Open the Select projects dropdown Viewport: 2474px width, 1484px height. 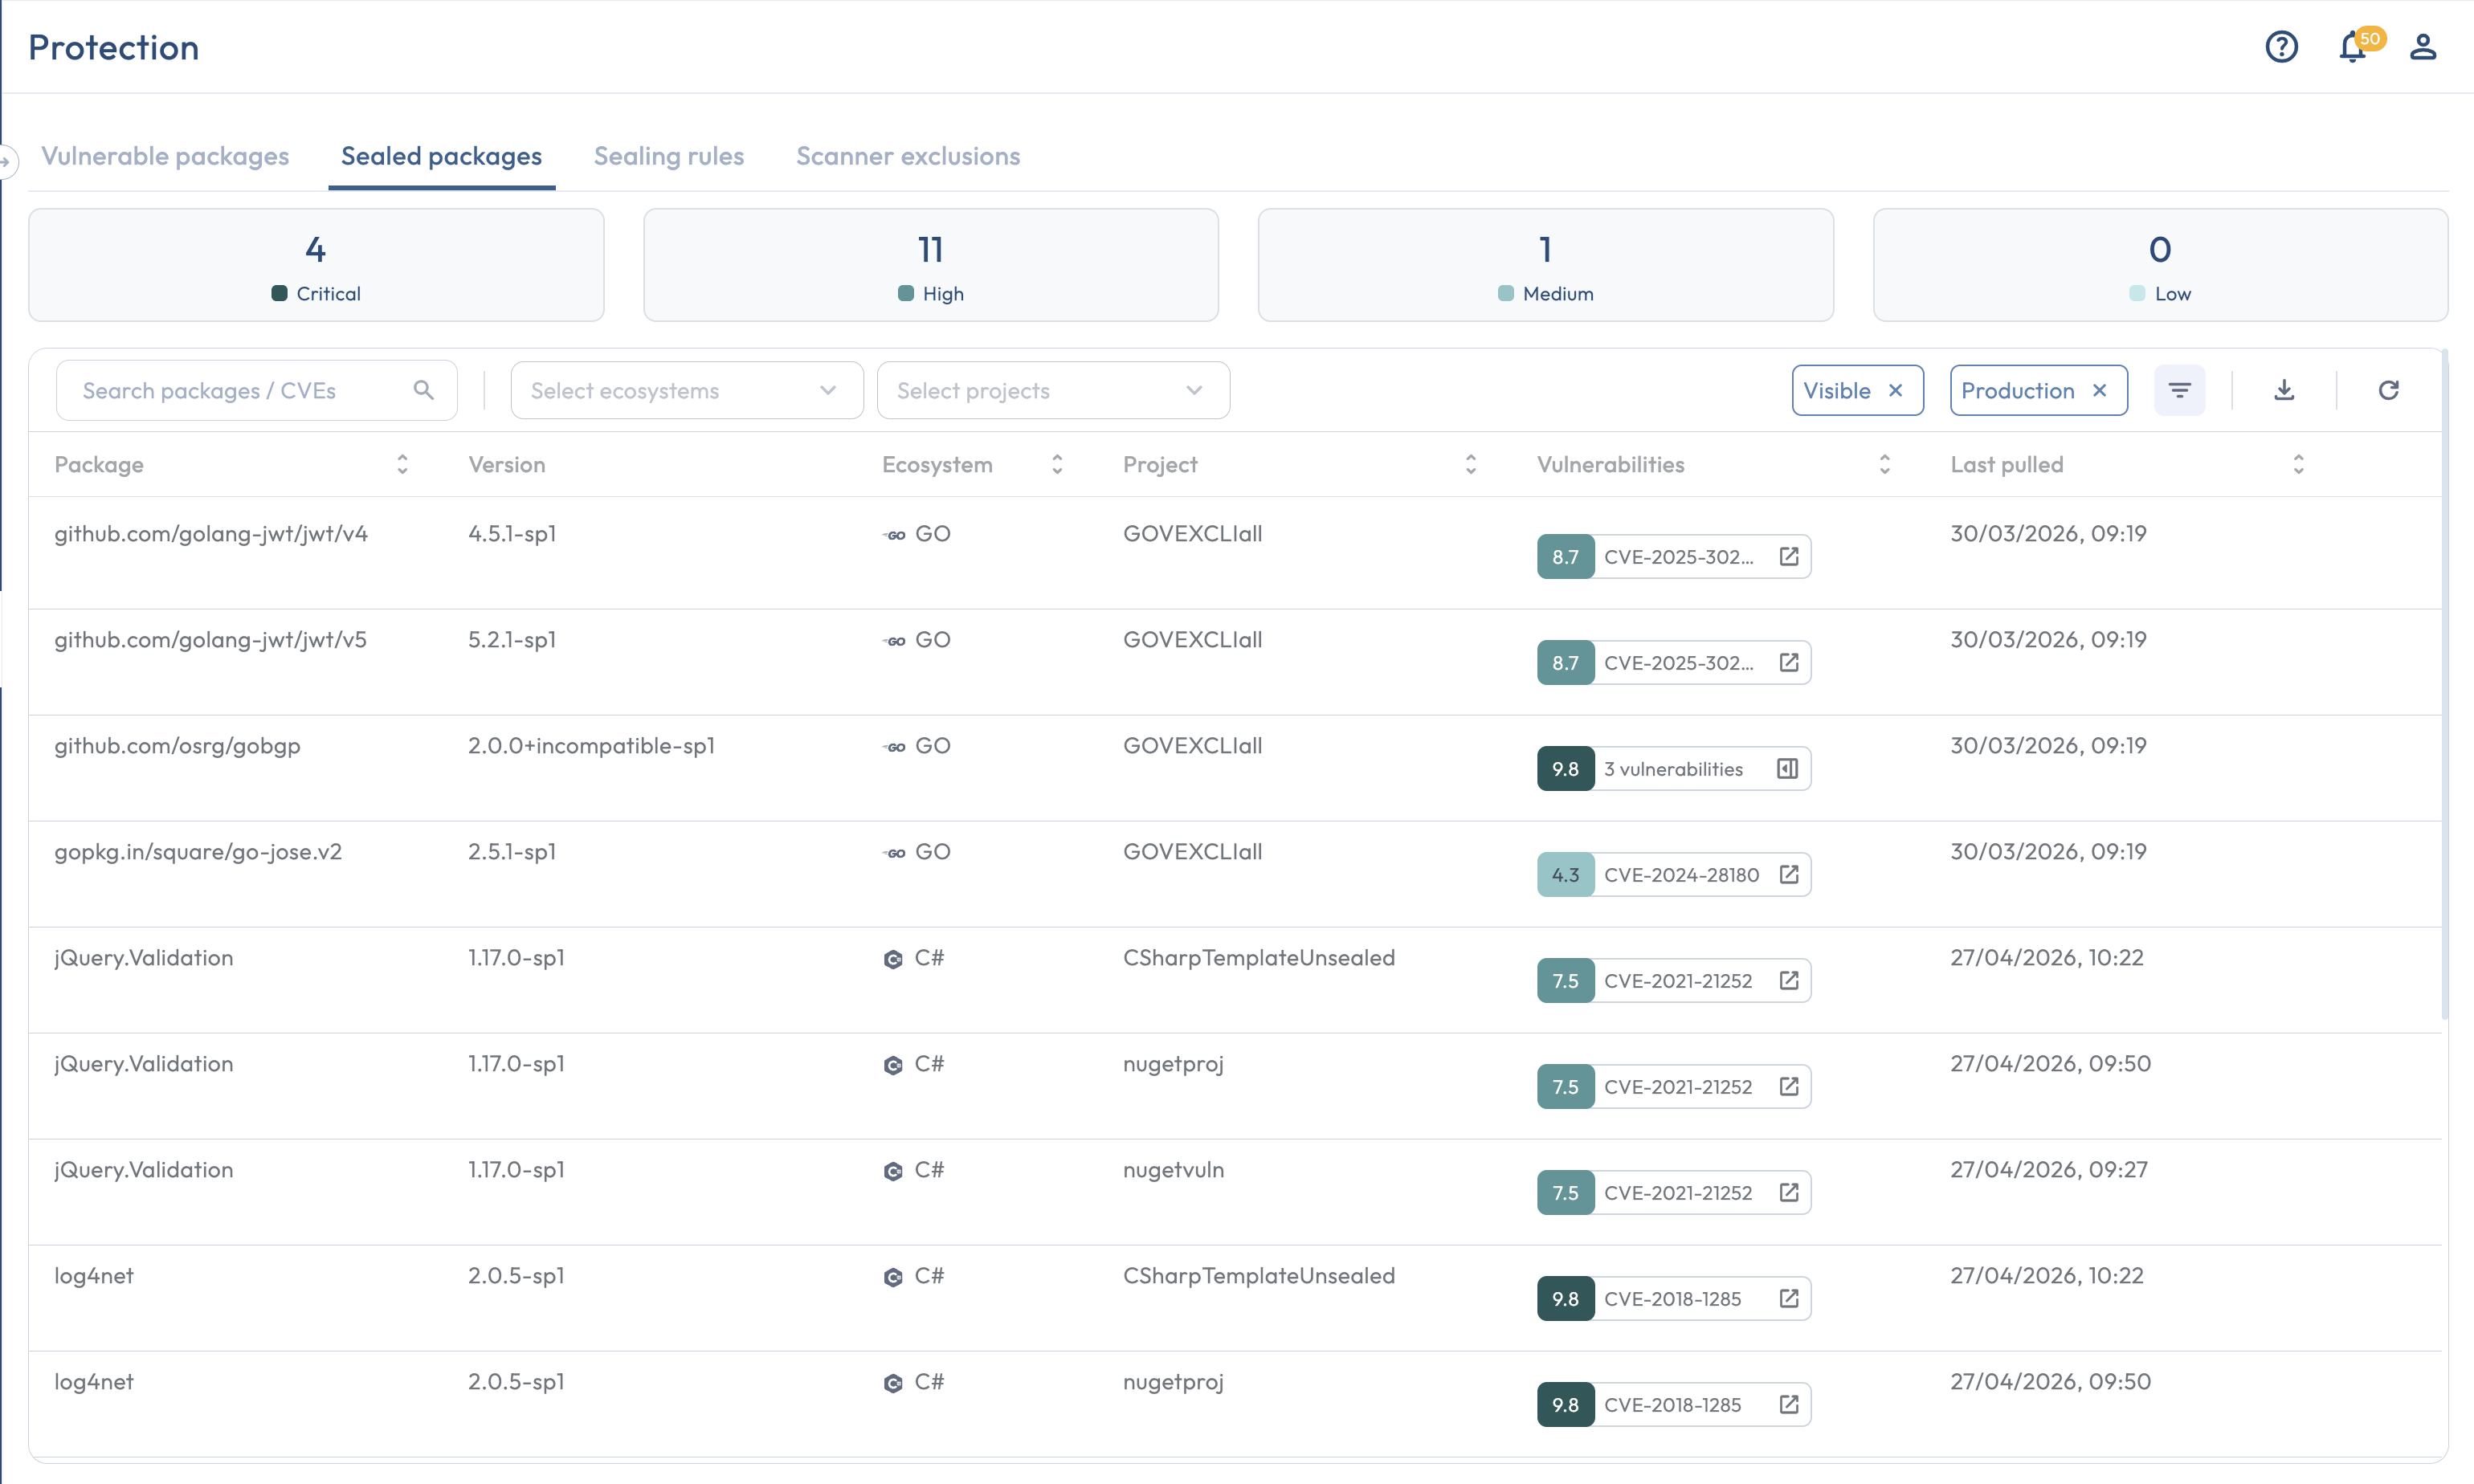click(1053, 390)
